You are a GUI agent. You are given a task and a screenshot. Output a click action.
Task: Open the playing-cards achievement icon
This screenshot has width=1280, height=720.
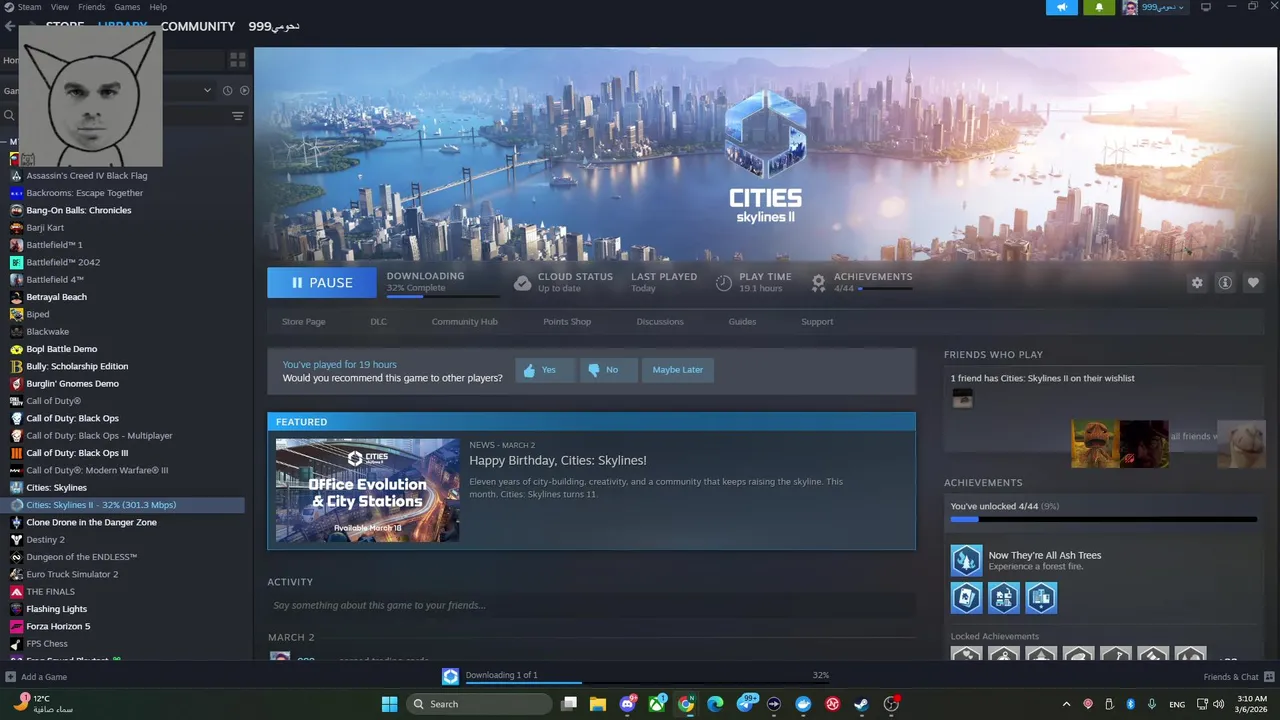click(966, 598)
